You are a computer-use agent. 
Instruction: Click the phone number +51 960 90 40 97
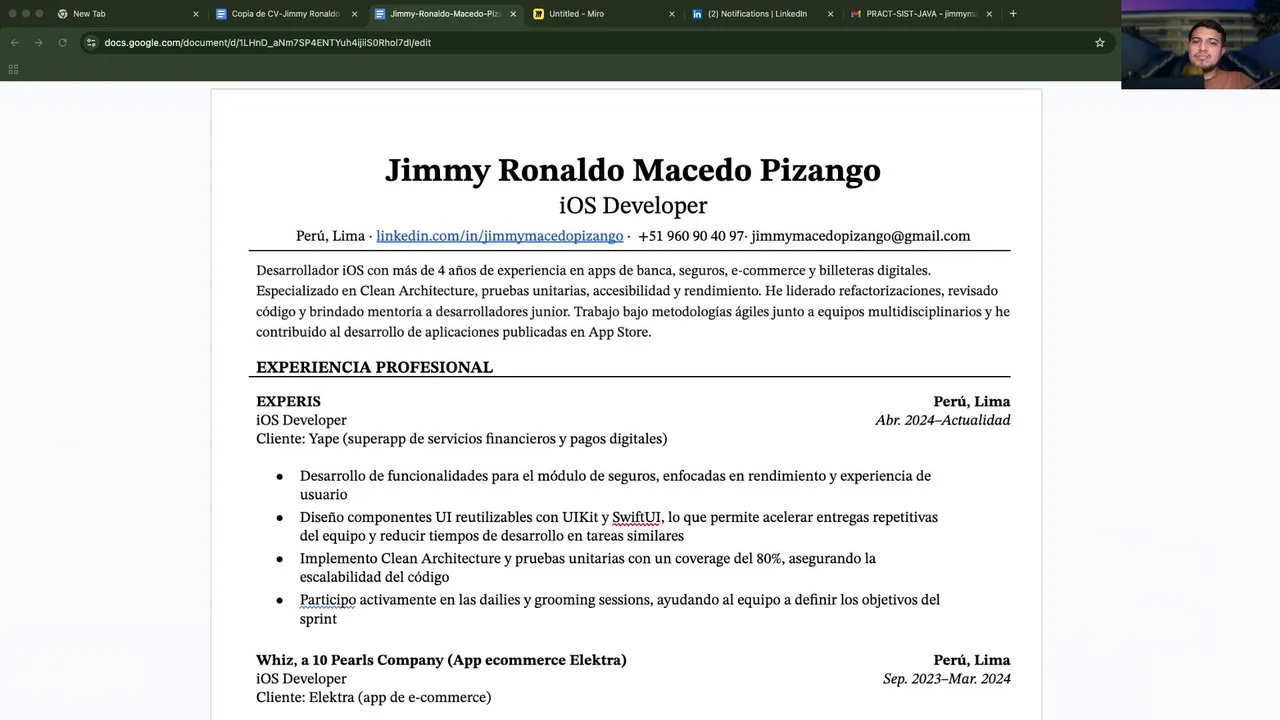click(x=691, y=236)
